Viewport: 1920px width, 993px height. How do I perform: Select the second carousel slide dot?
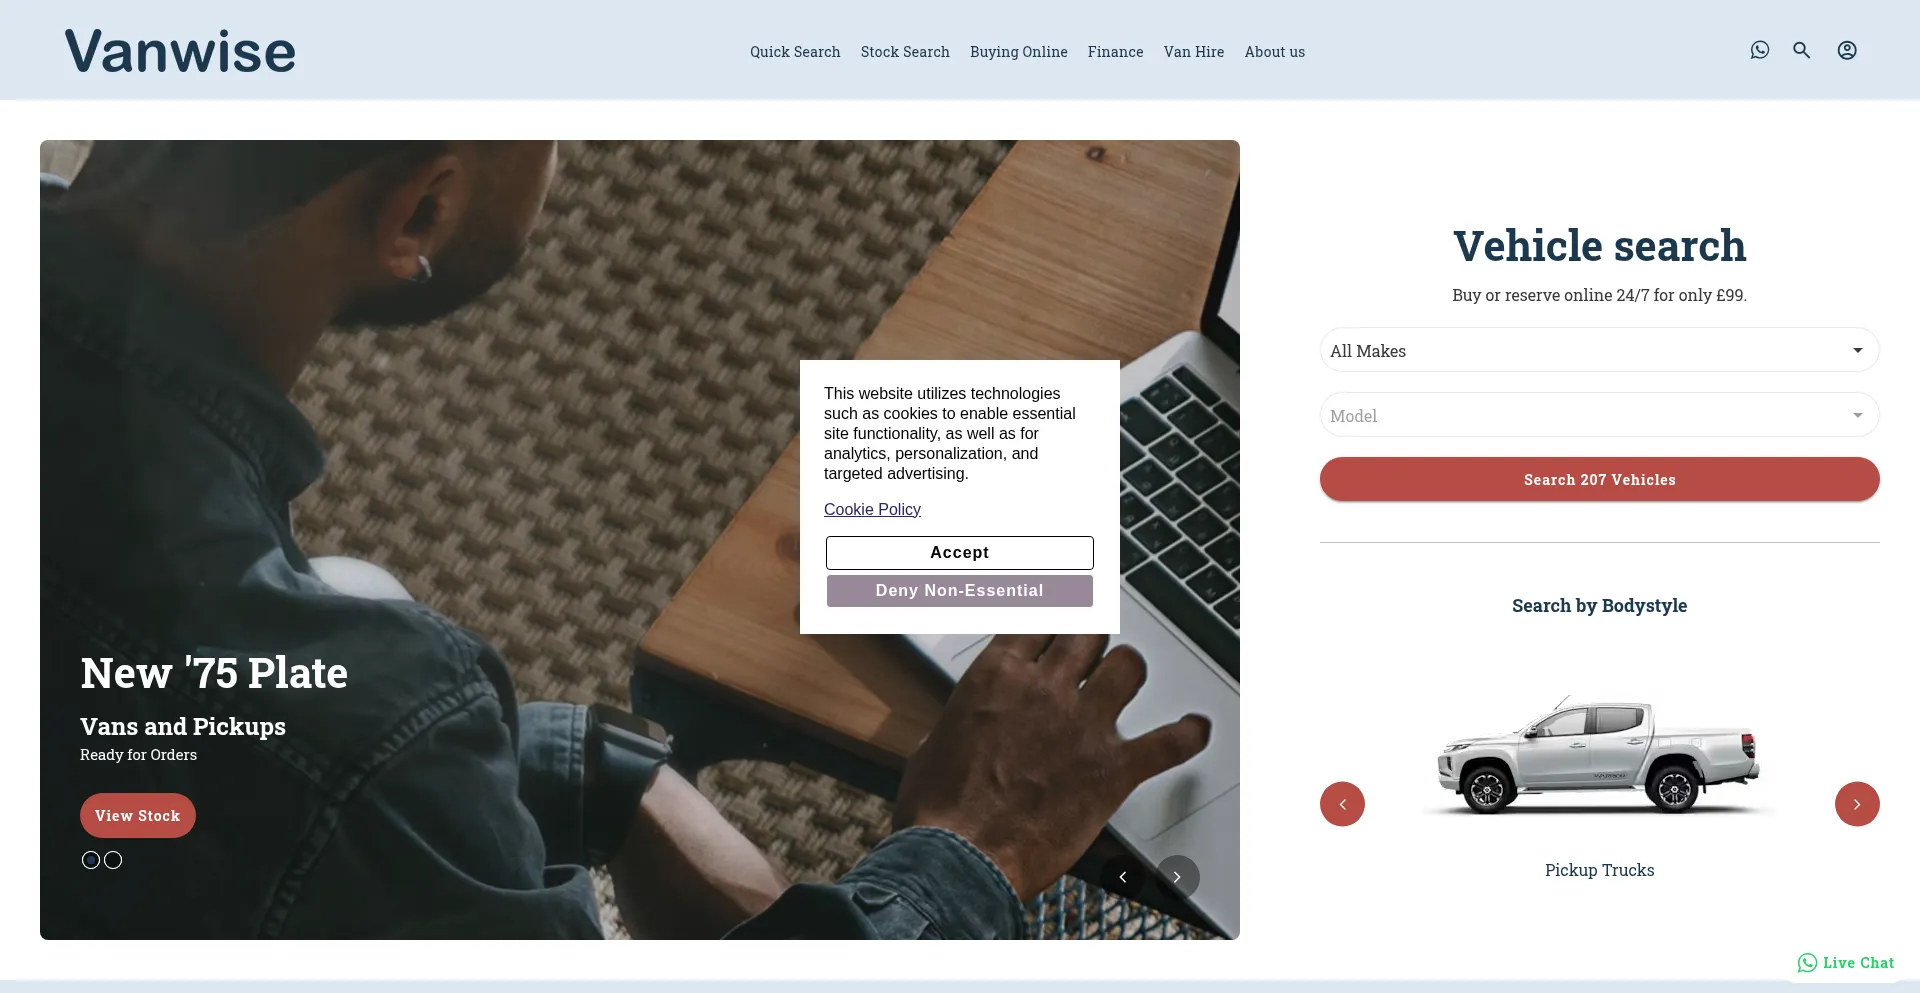coord(113,860)
